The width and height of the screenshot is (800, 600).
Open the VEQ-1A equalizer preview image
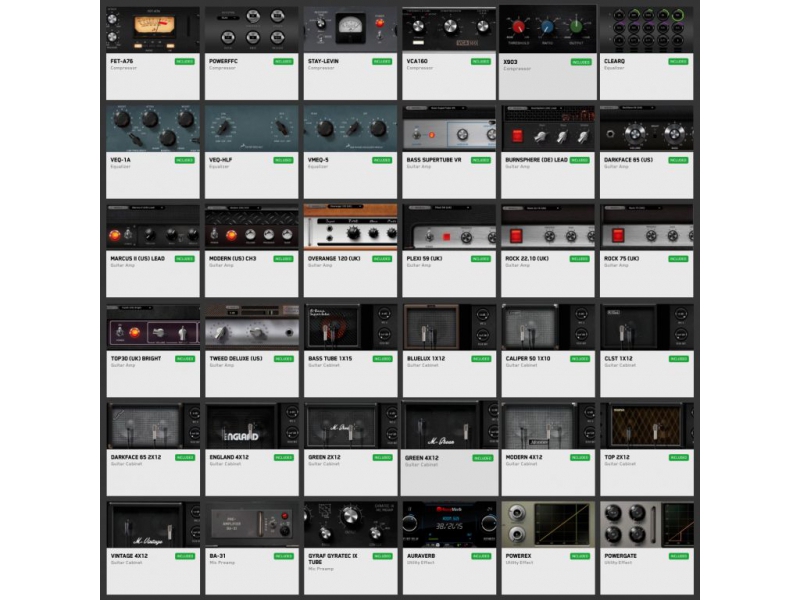tap(153, 129)
